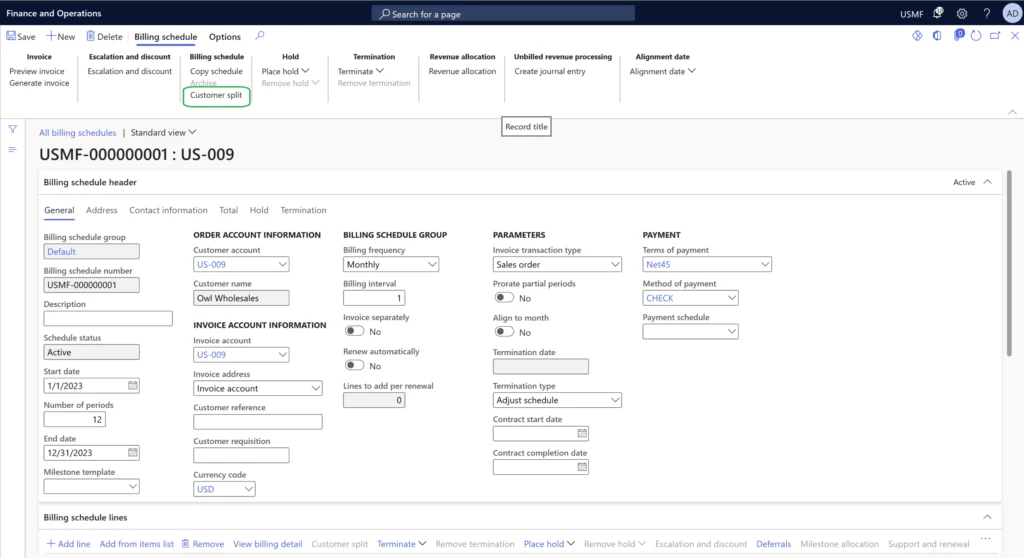Click View billing detail
This screenshot has height=558, width=1024.
[268, 544]
